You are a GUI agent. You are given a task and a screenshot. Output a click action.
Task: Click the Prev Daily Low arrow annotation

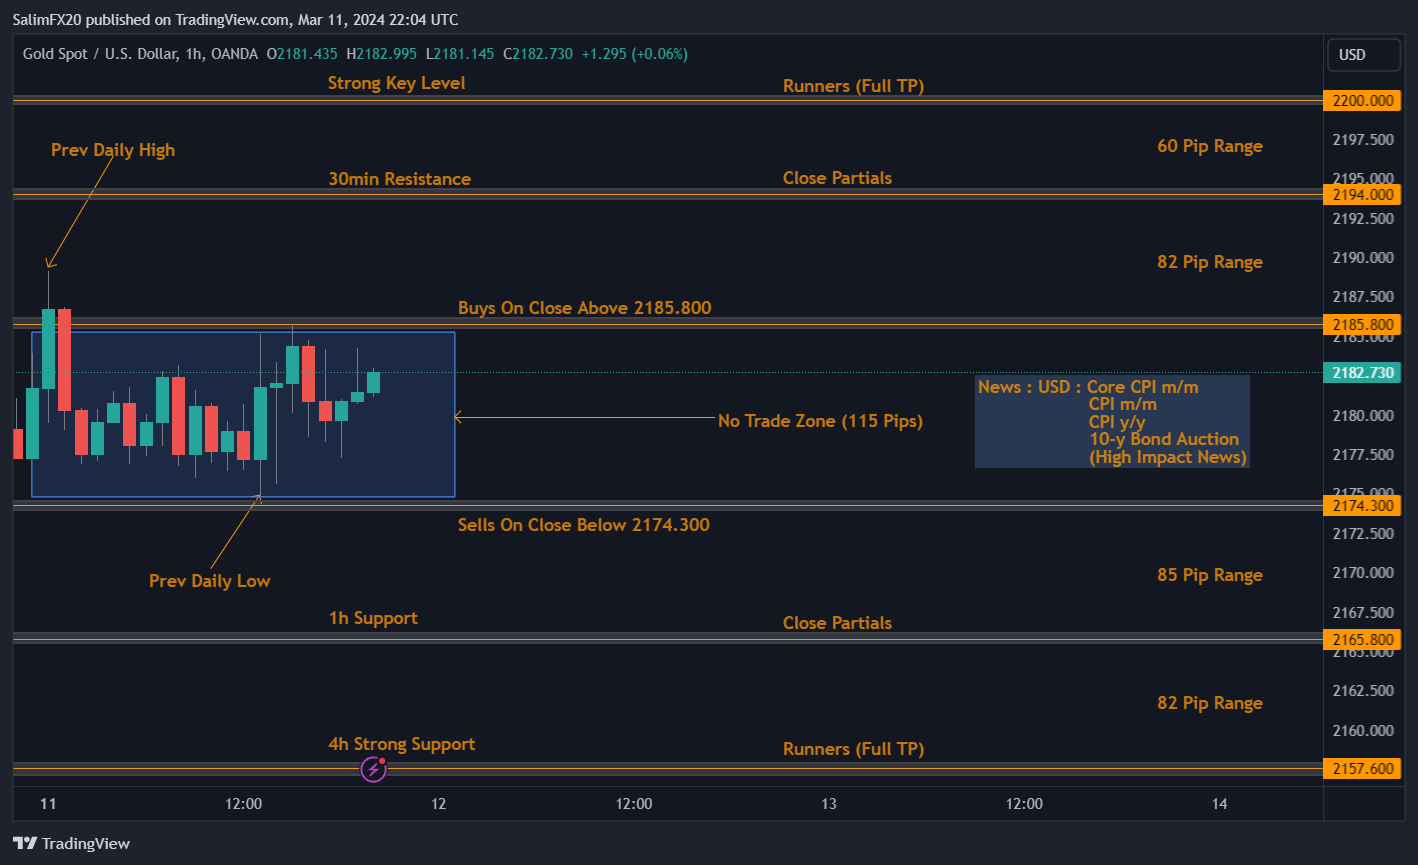209,581
